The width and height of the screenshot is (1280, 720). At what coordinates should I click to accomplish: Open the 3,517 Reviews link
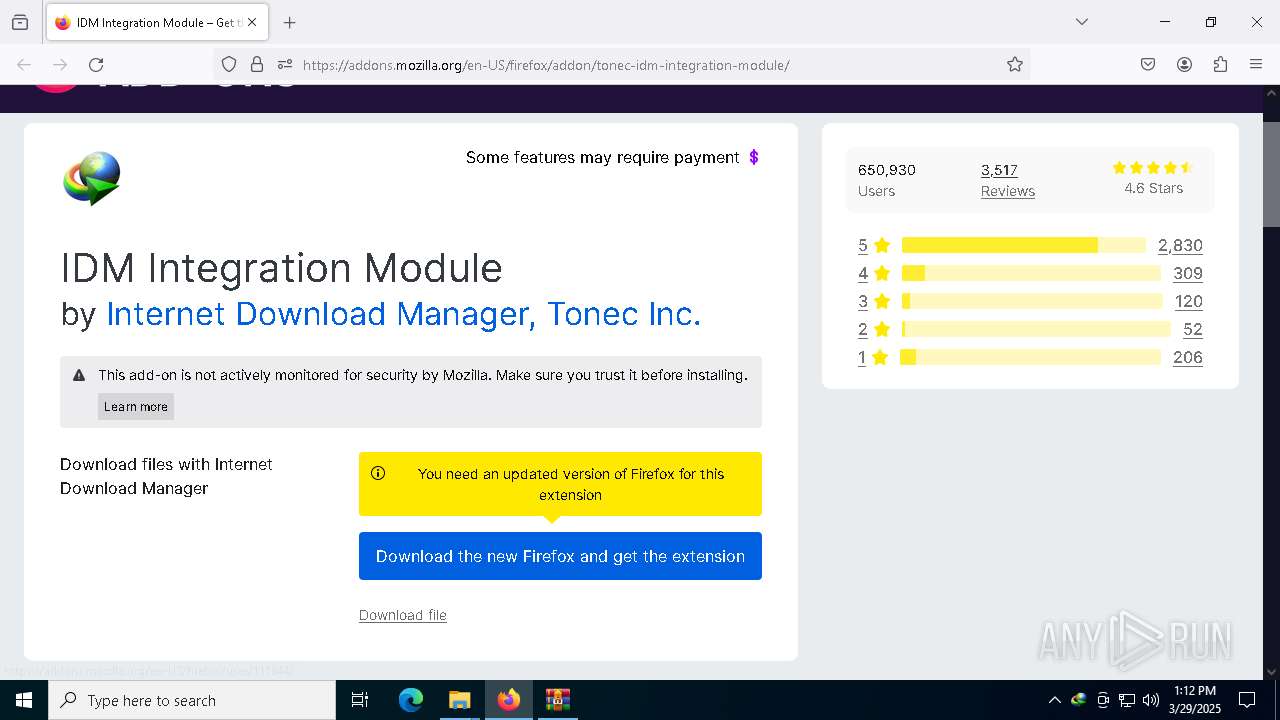tap(1007, 180)
